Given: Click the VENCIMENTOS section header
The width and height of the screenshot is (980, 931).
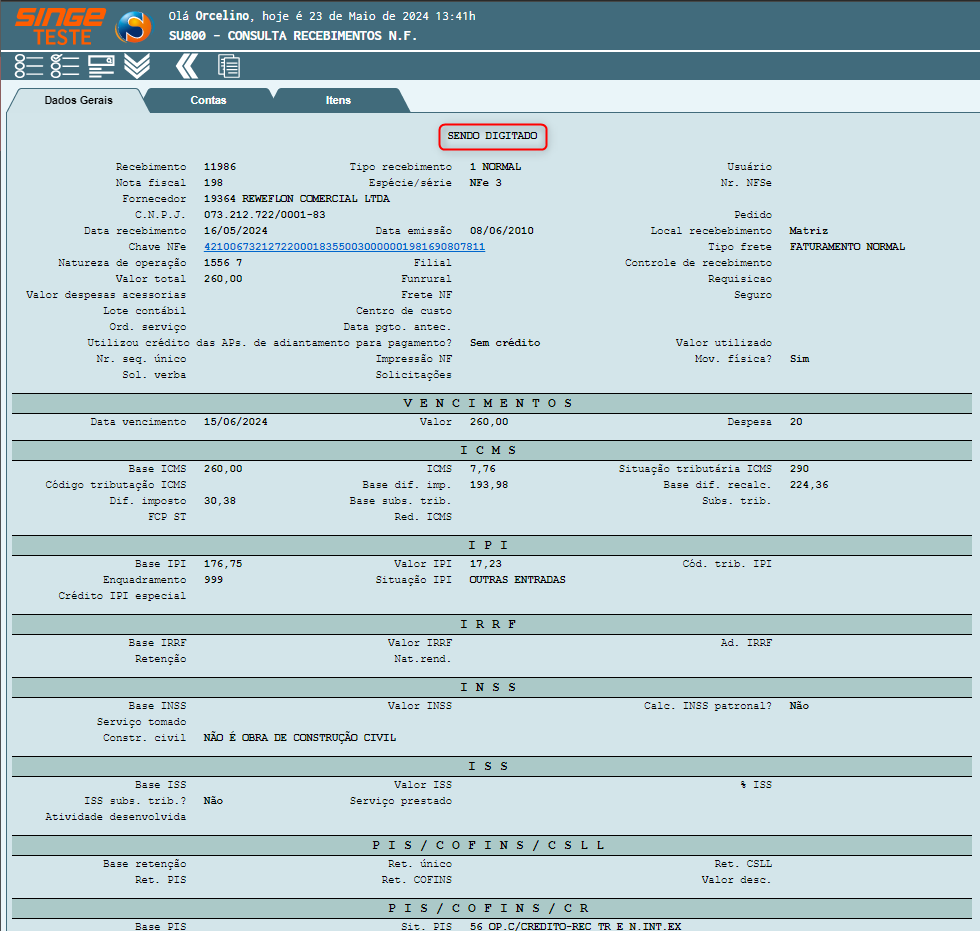Looking at the screenshot, I should (x=490, y=403).
